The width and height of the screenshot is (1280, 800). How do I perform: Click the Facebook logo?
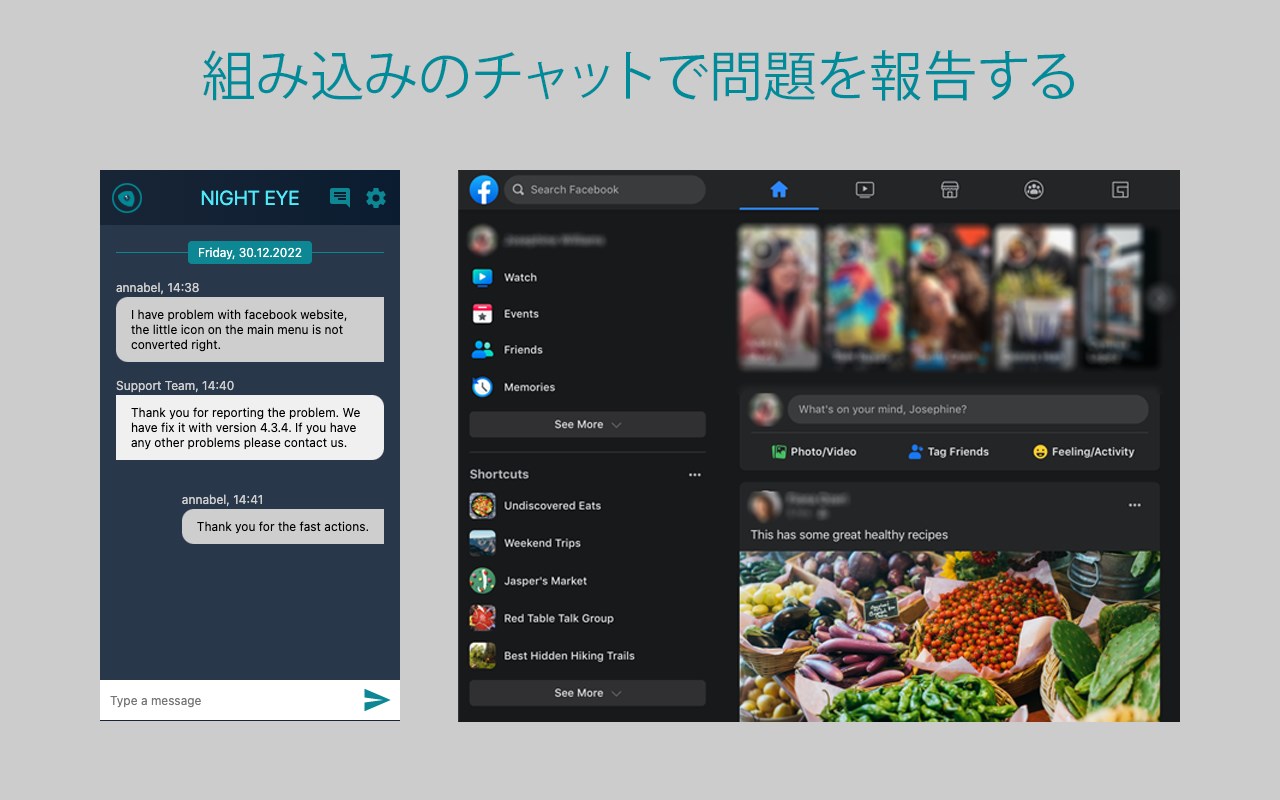[484, 189]
